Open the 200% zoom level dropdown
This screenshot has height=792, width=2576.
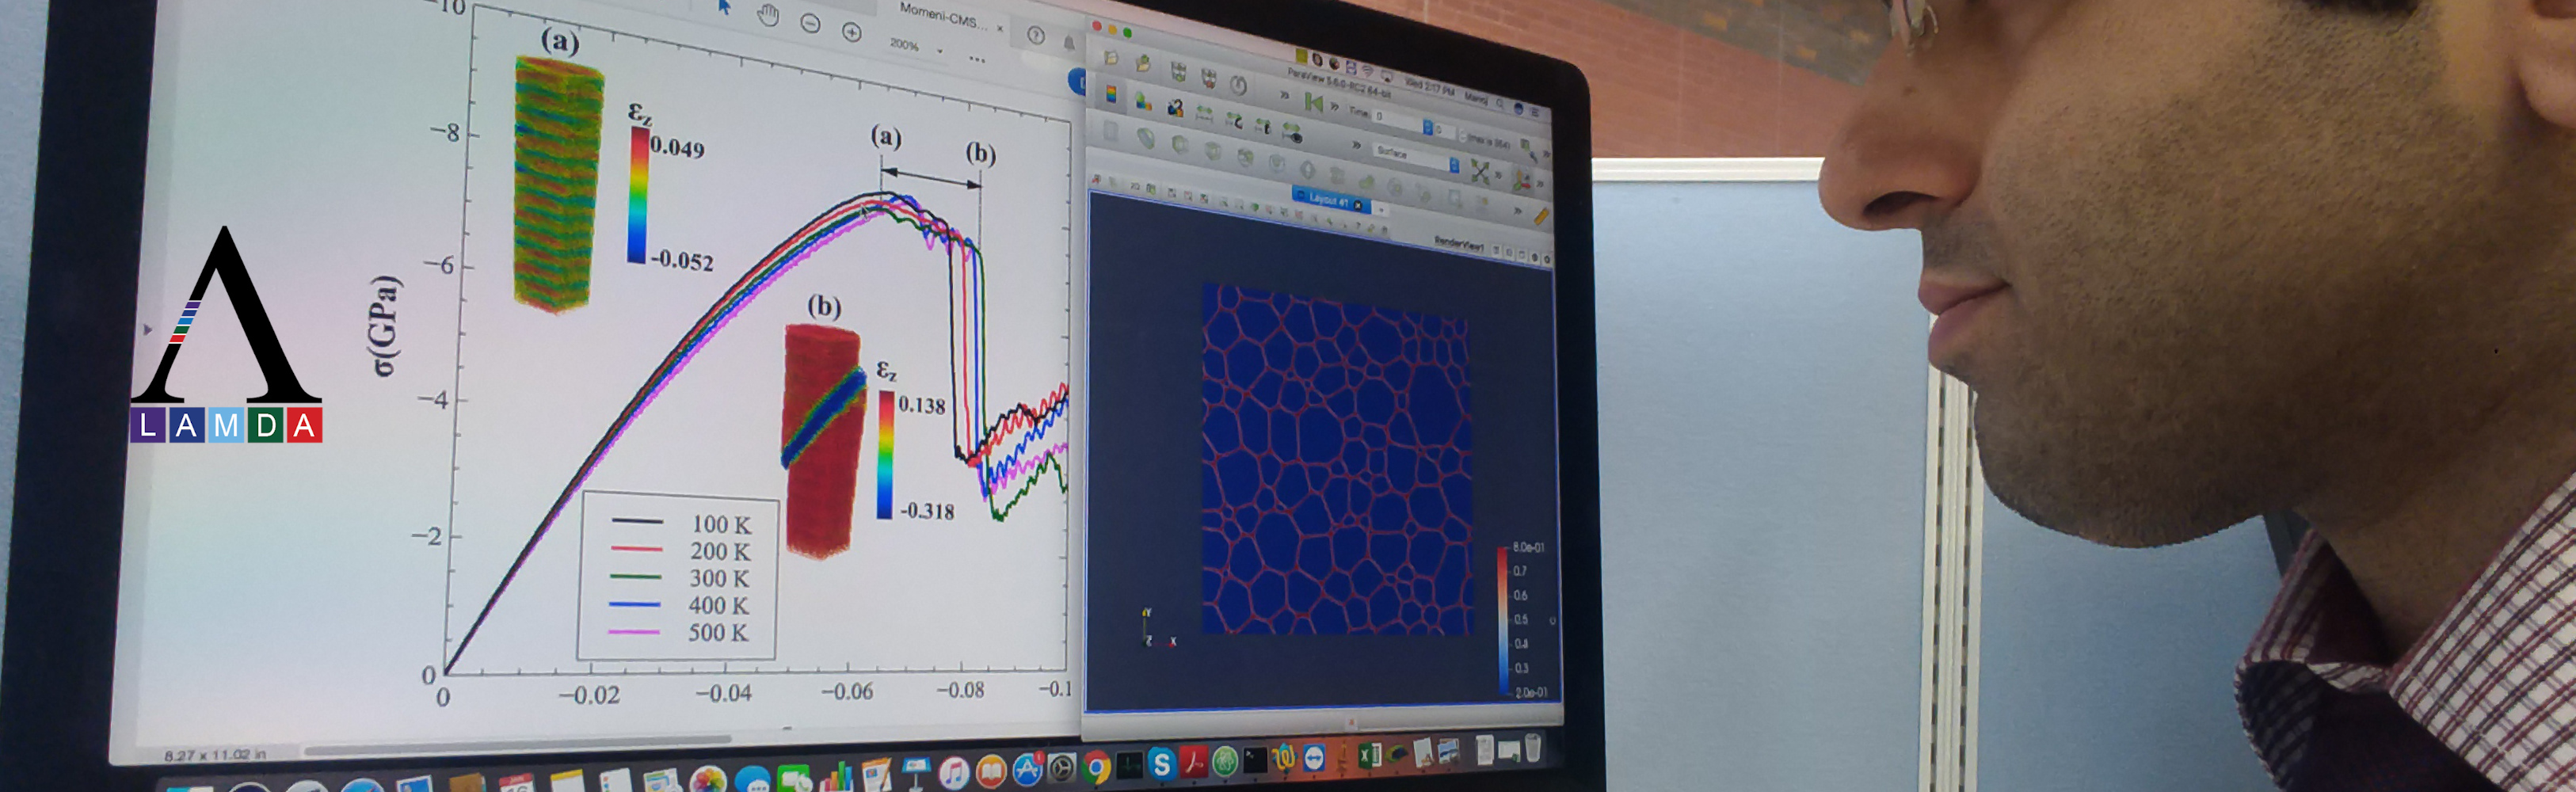[939, 50]
